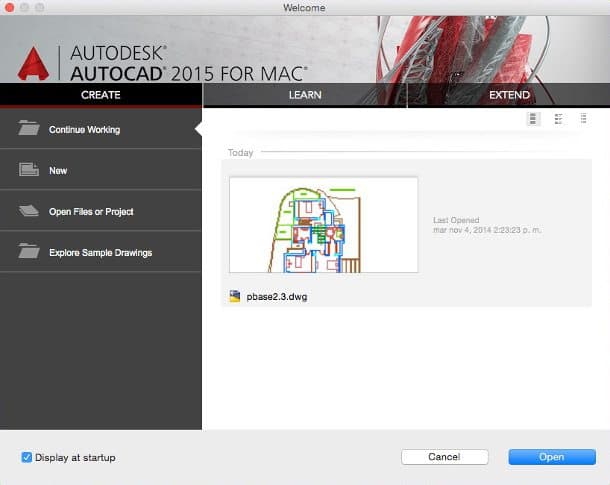Switch to the LEARN tab
The width and height of the screenshot is (610, 485).
tap(305, 95)
